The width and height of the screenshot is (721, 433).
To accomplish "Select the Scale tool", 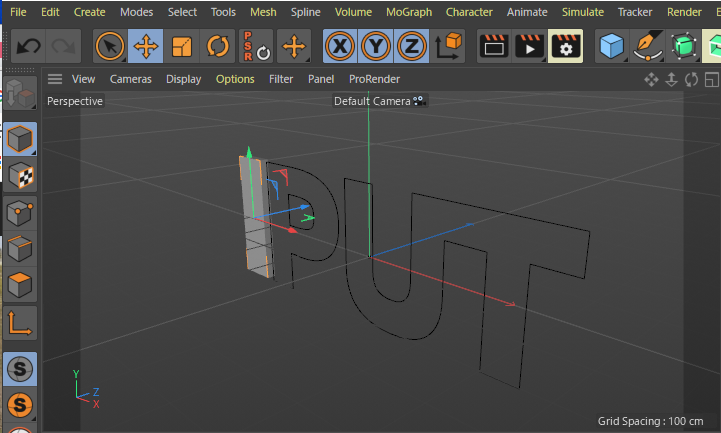I will tap(182, 46).
